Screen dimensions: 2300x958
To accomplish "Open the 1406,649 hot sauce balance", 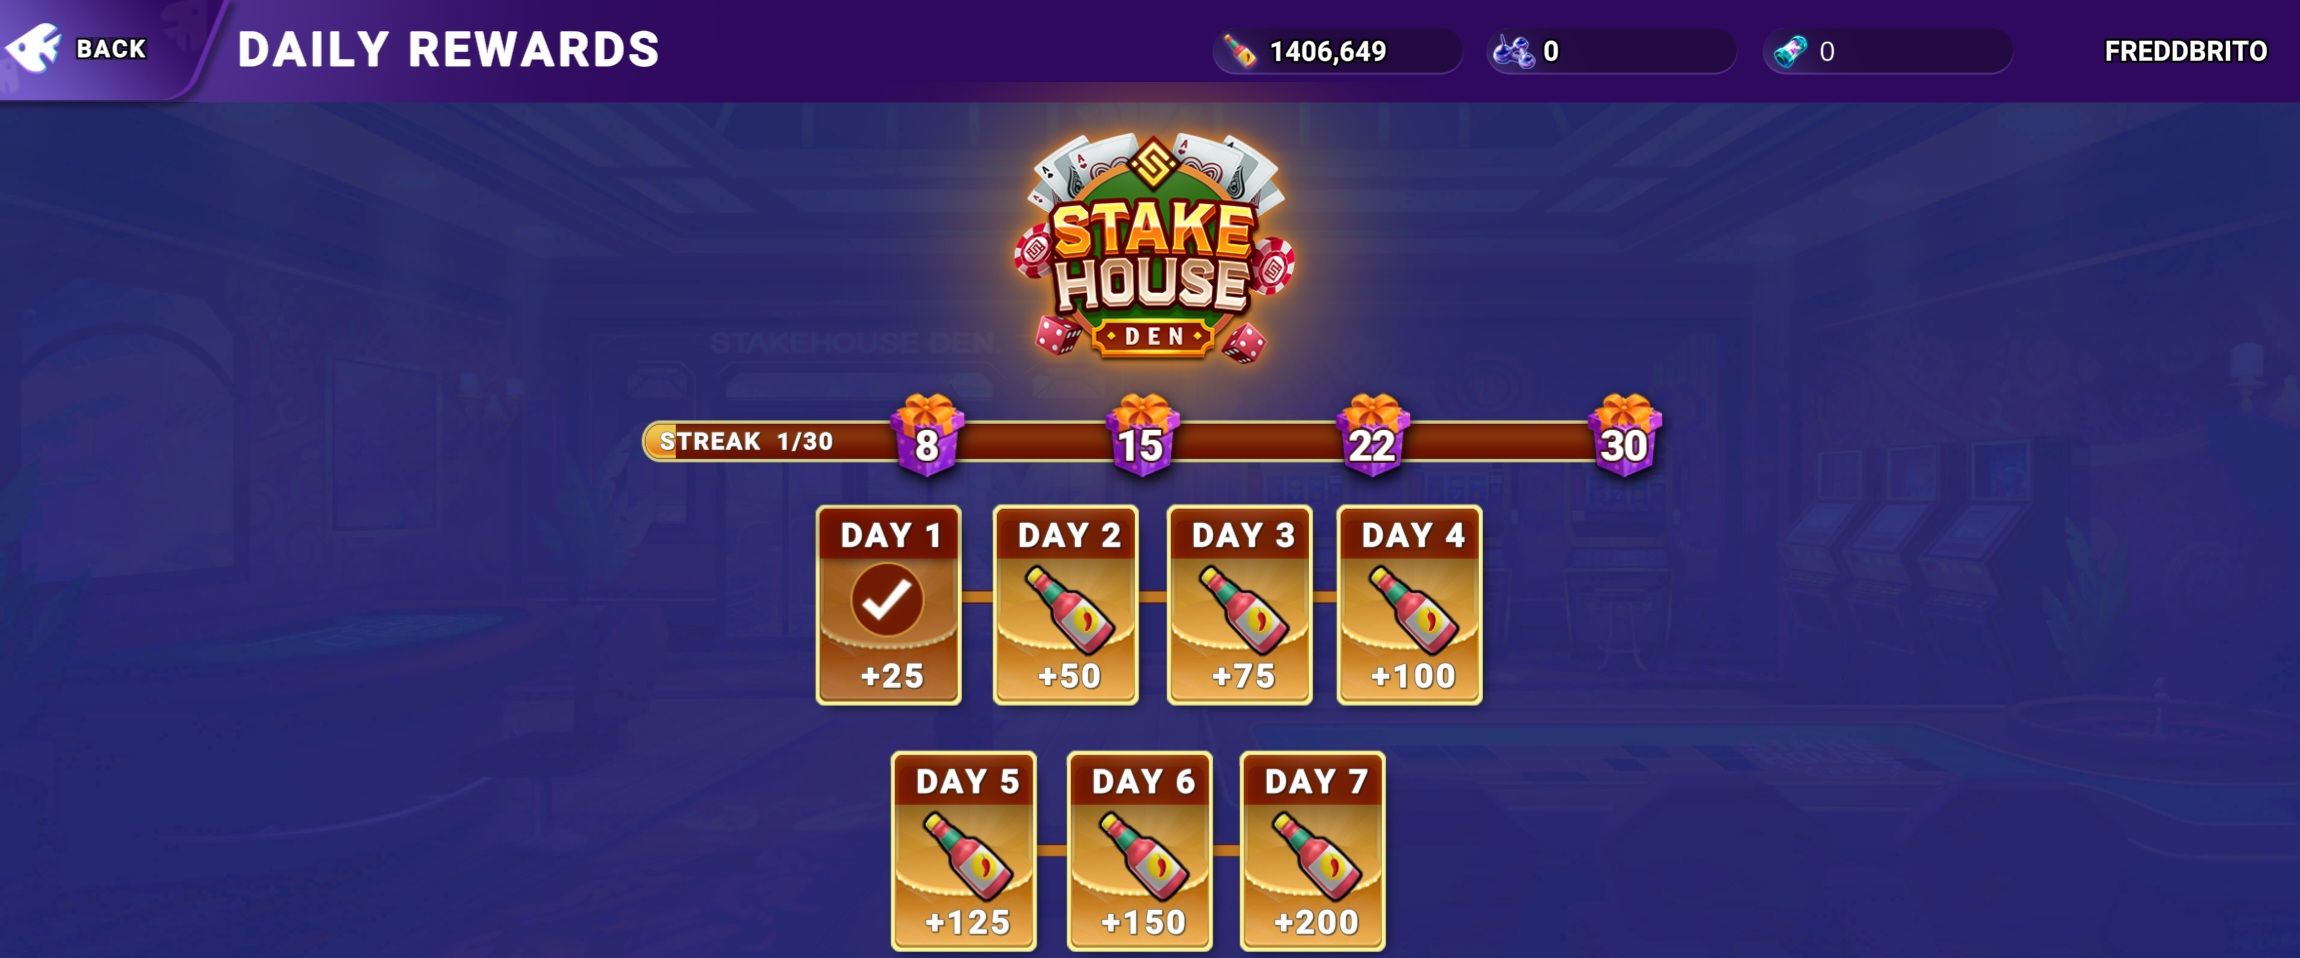I will coord(1337,51).
